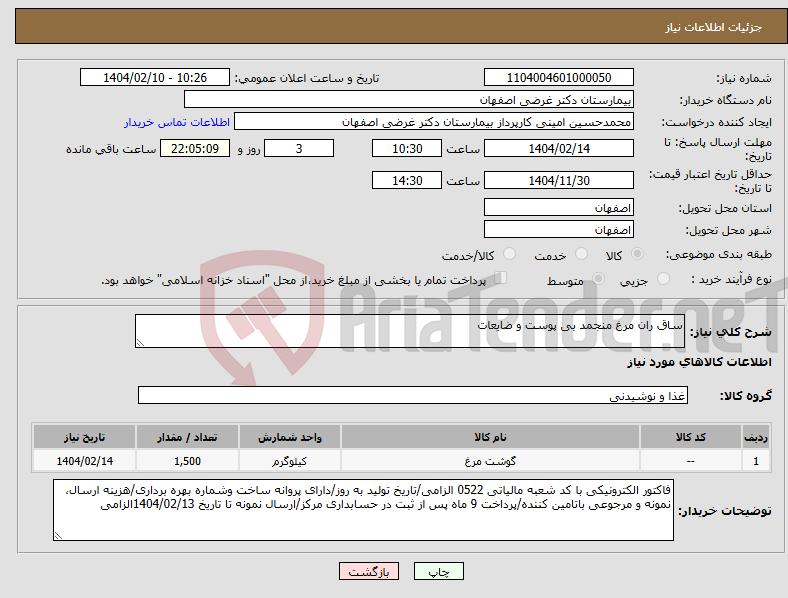
Task: Click the price validity time 14:30 field
Action: pyautogui.click(x=407, y=180)
